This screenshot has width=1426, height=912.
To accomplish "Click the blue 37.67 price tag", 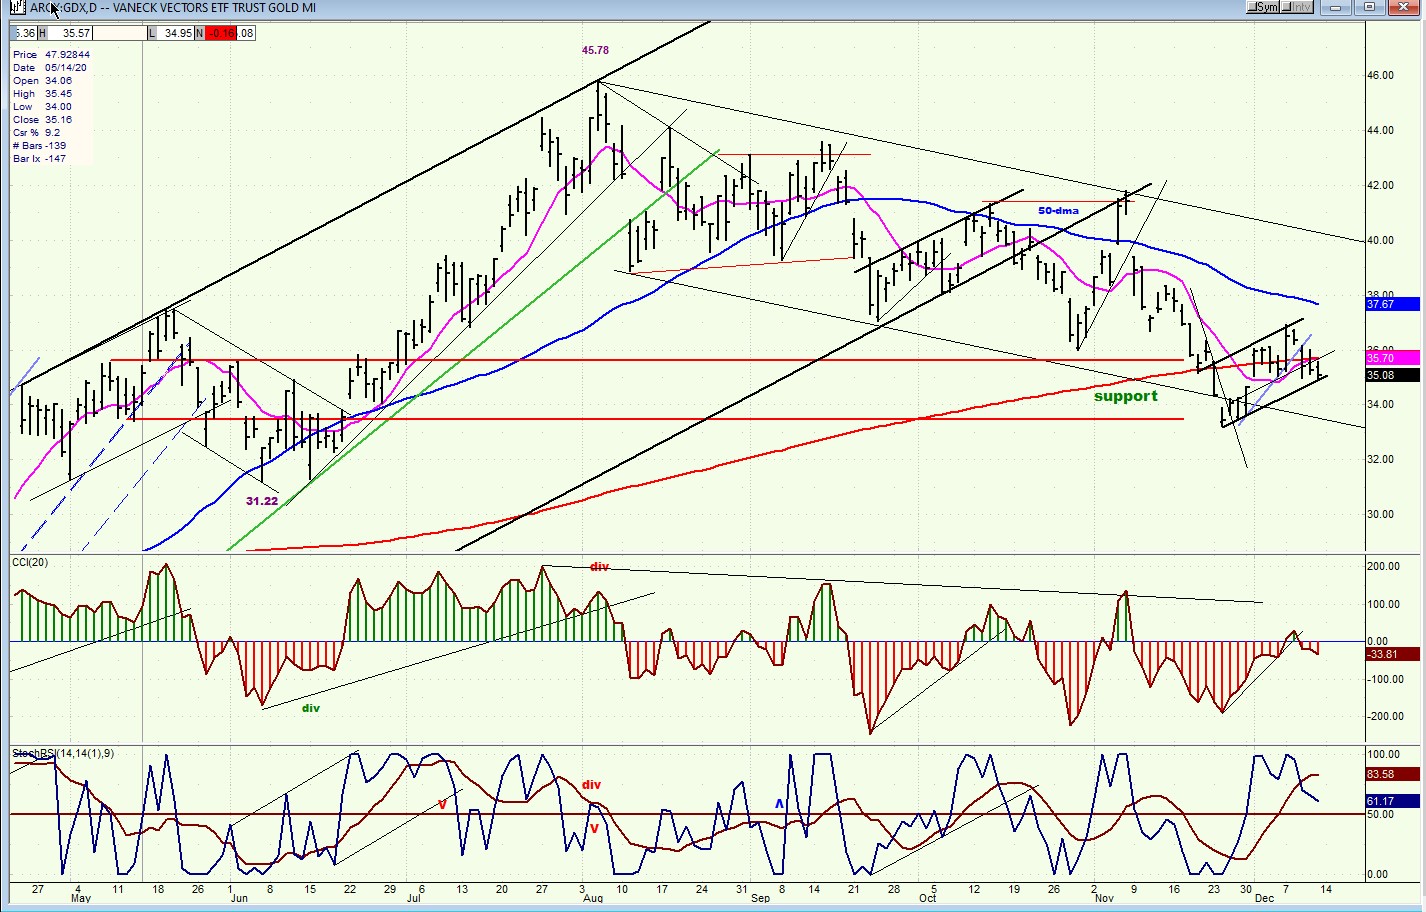I will click(1393, 304).
